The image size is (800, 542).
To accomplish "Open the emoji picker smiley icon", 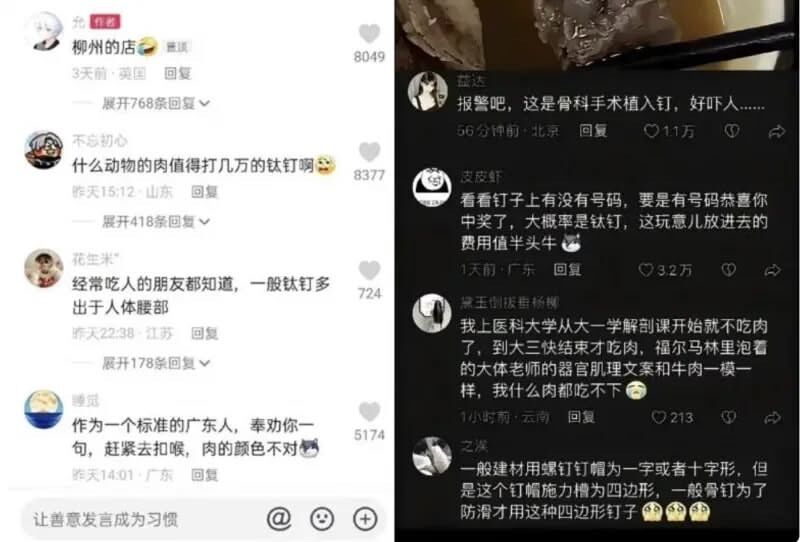I will click(x=322, y=519).
